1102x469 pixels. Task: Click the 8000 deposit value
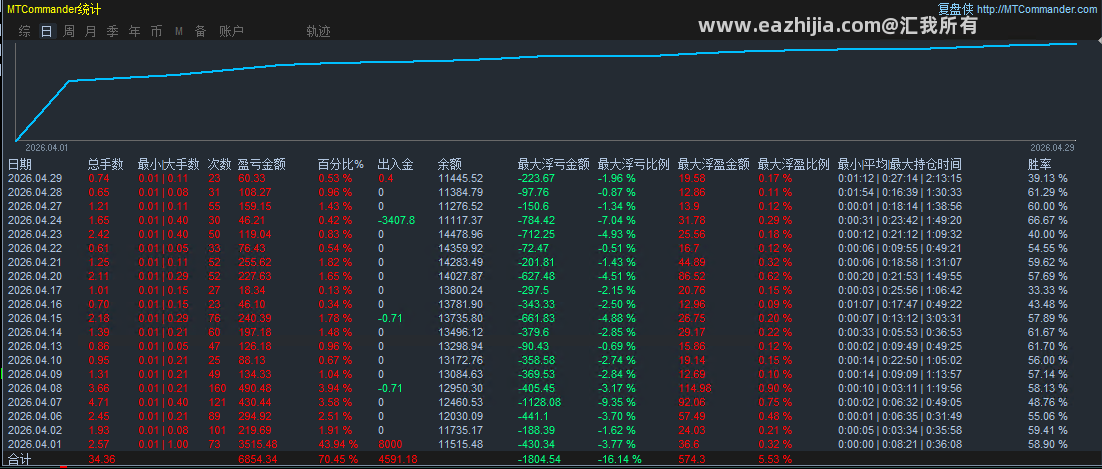[x=391, y=444]
